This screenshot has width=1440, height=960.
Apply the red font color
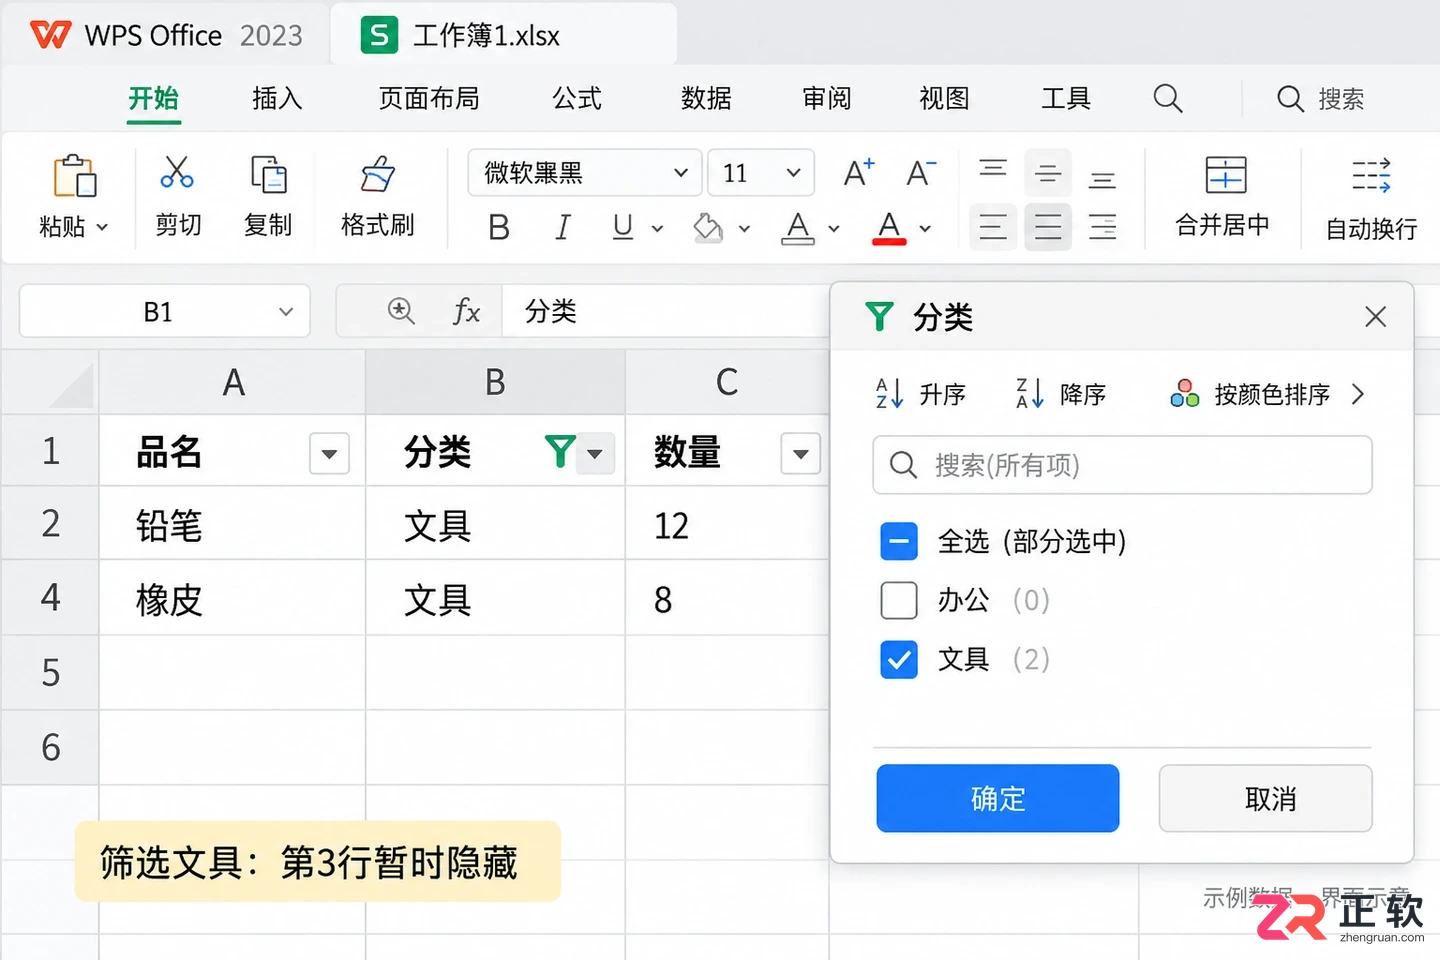point(889,228)
